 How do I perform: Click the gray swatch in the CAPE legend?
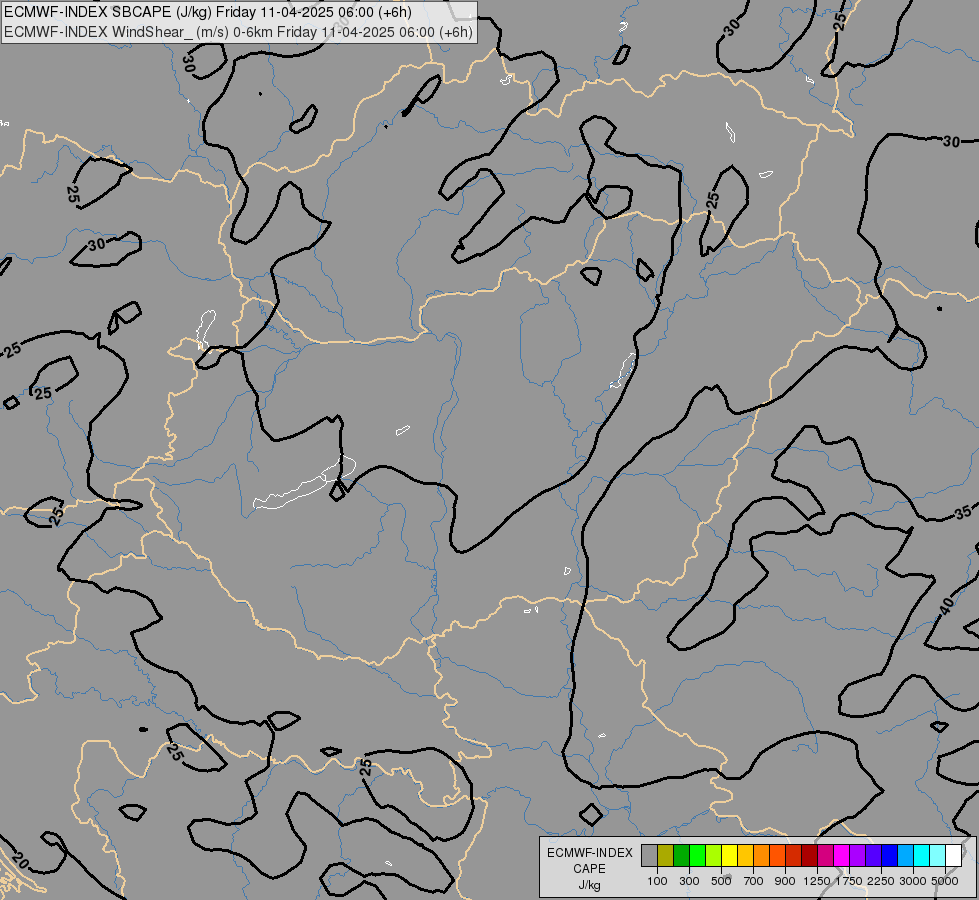click(x=649, y=855)
